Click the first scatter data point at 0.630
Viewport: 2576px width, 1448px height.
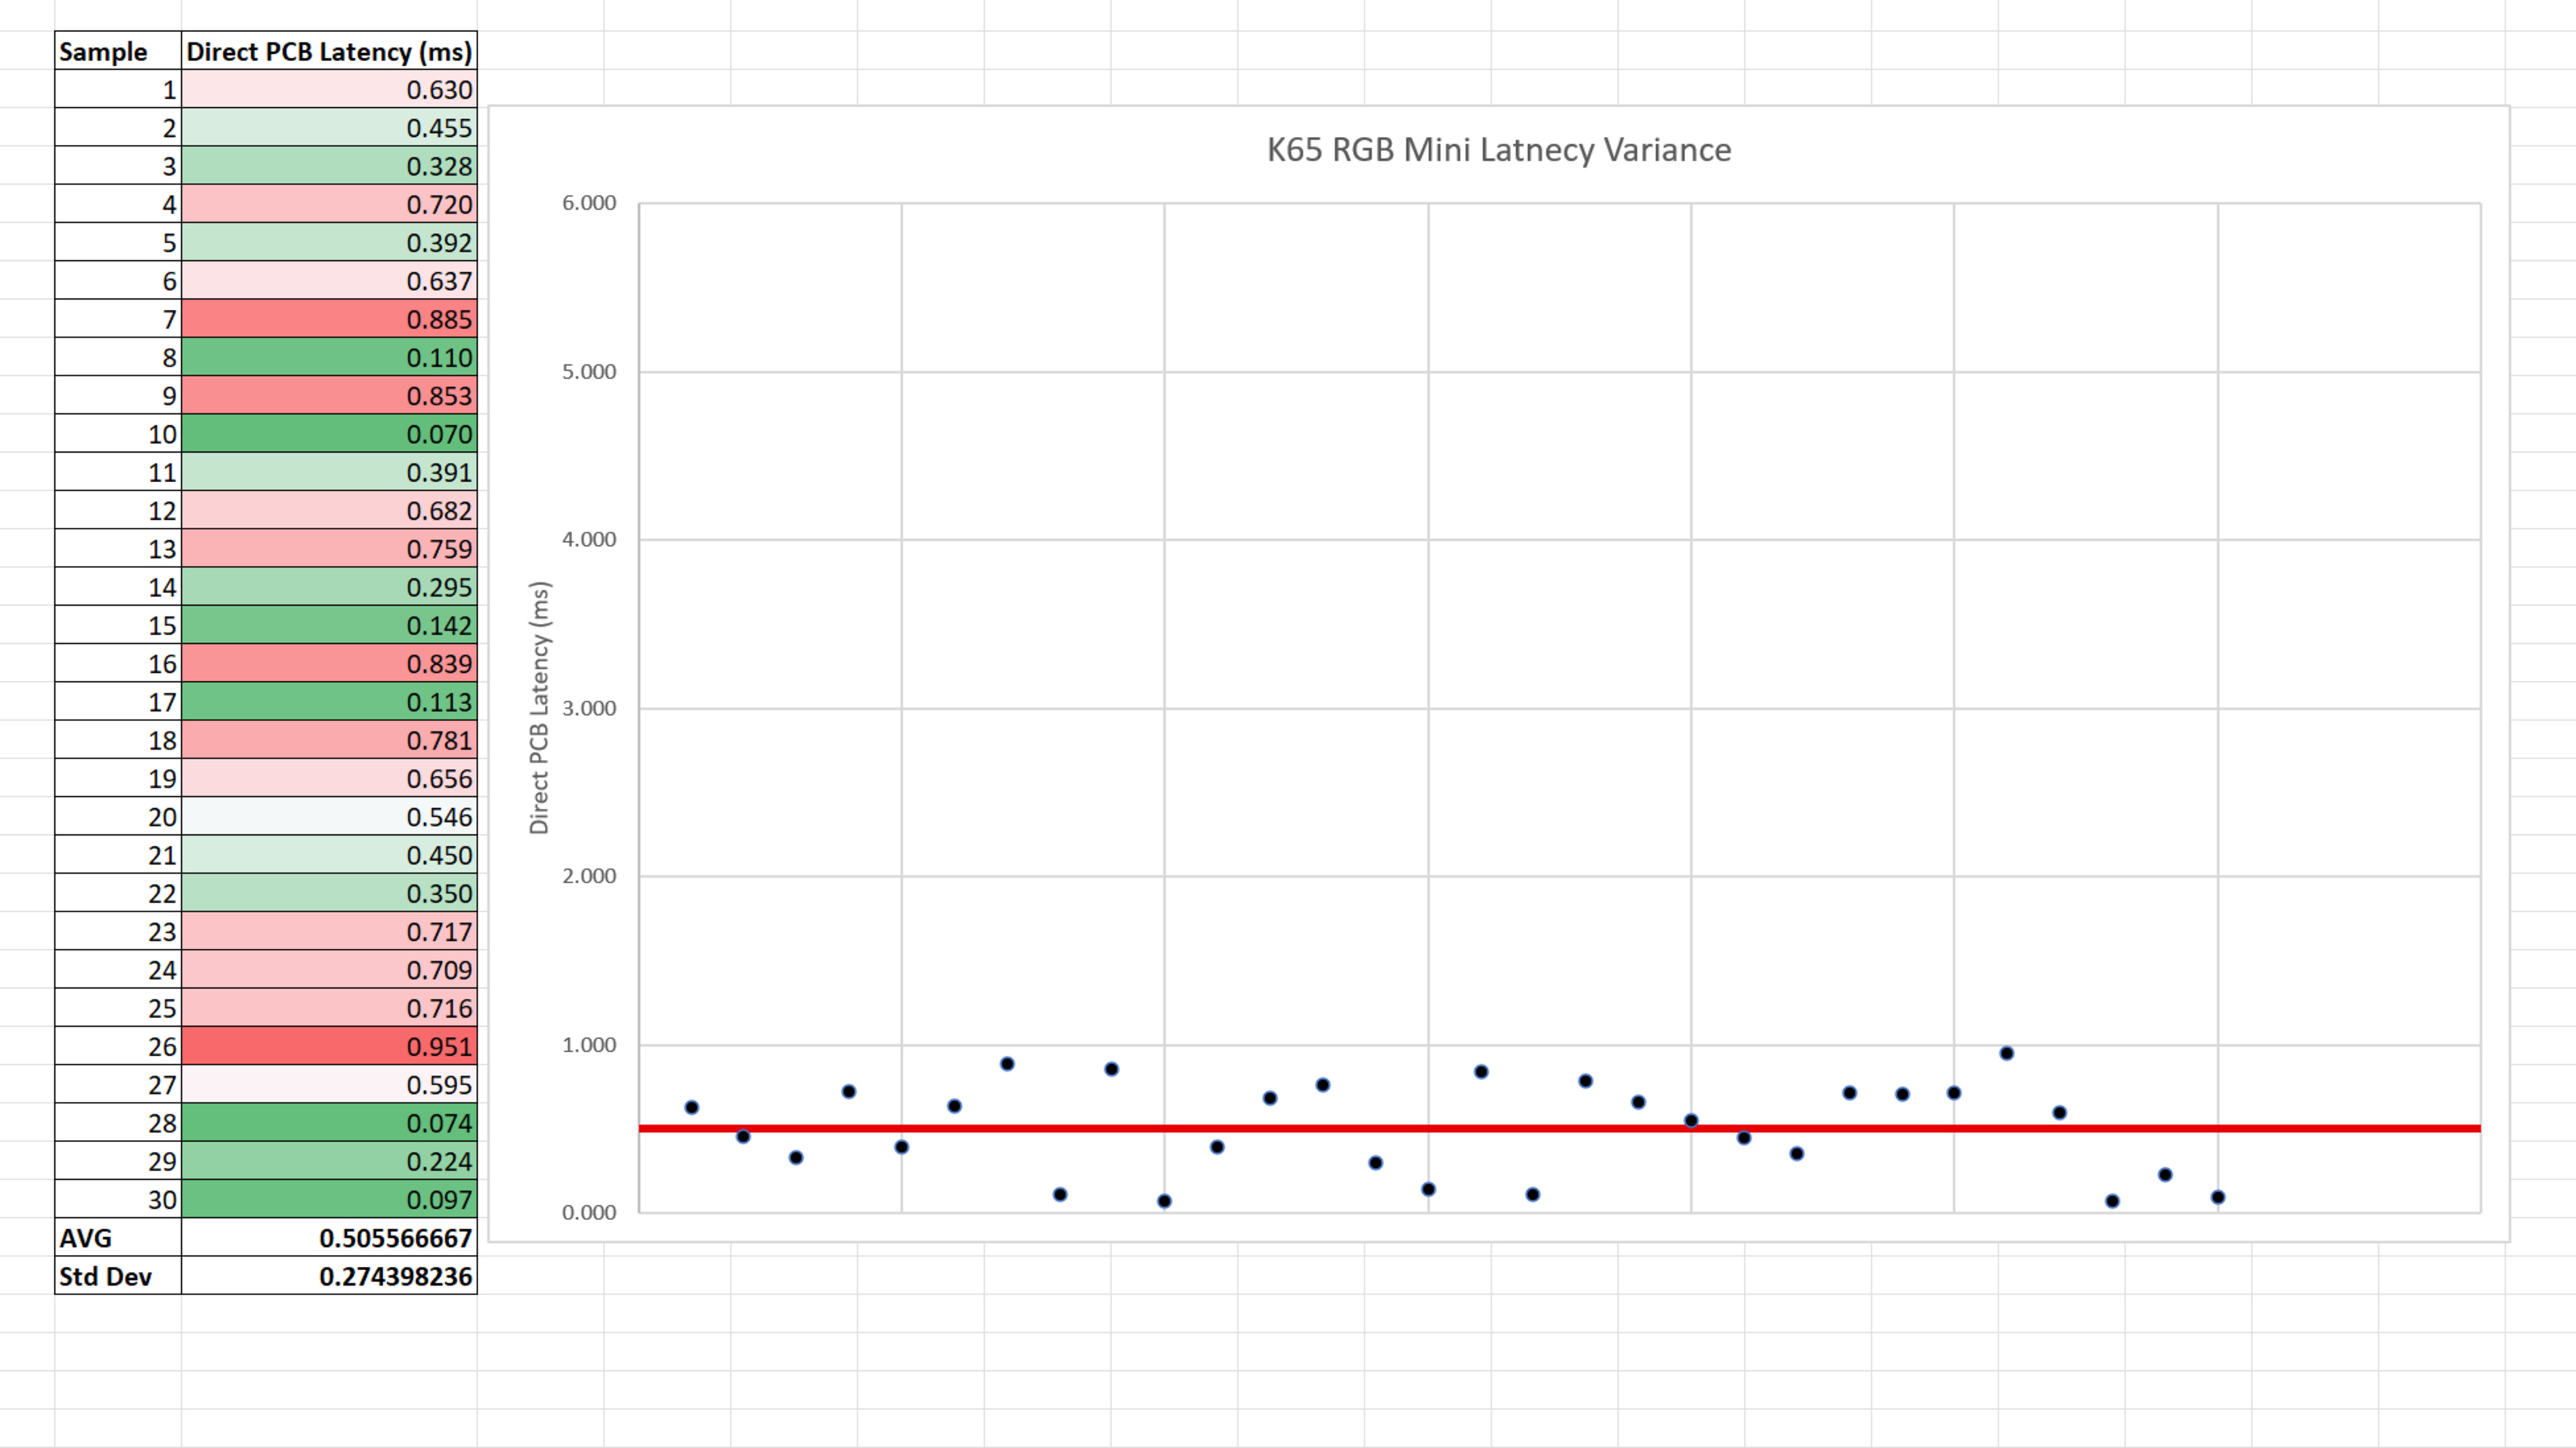tap(691, 1107)
